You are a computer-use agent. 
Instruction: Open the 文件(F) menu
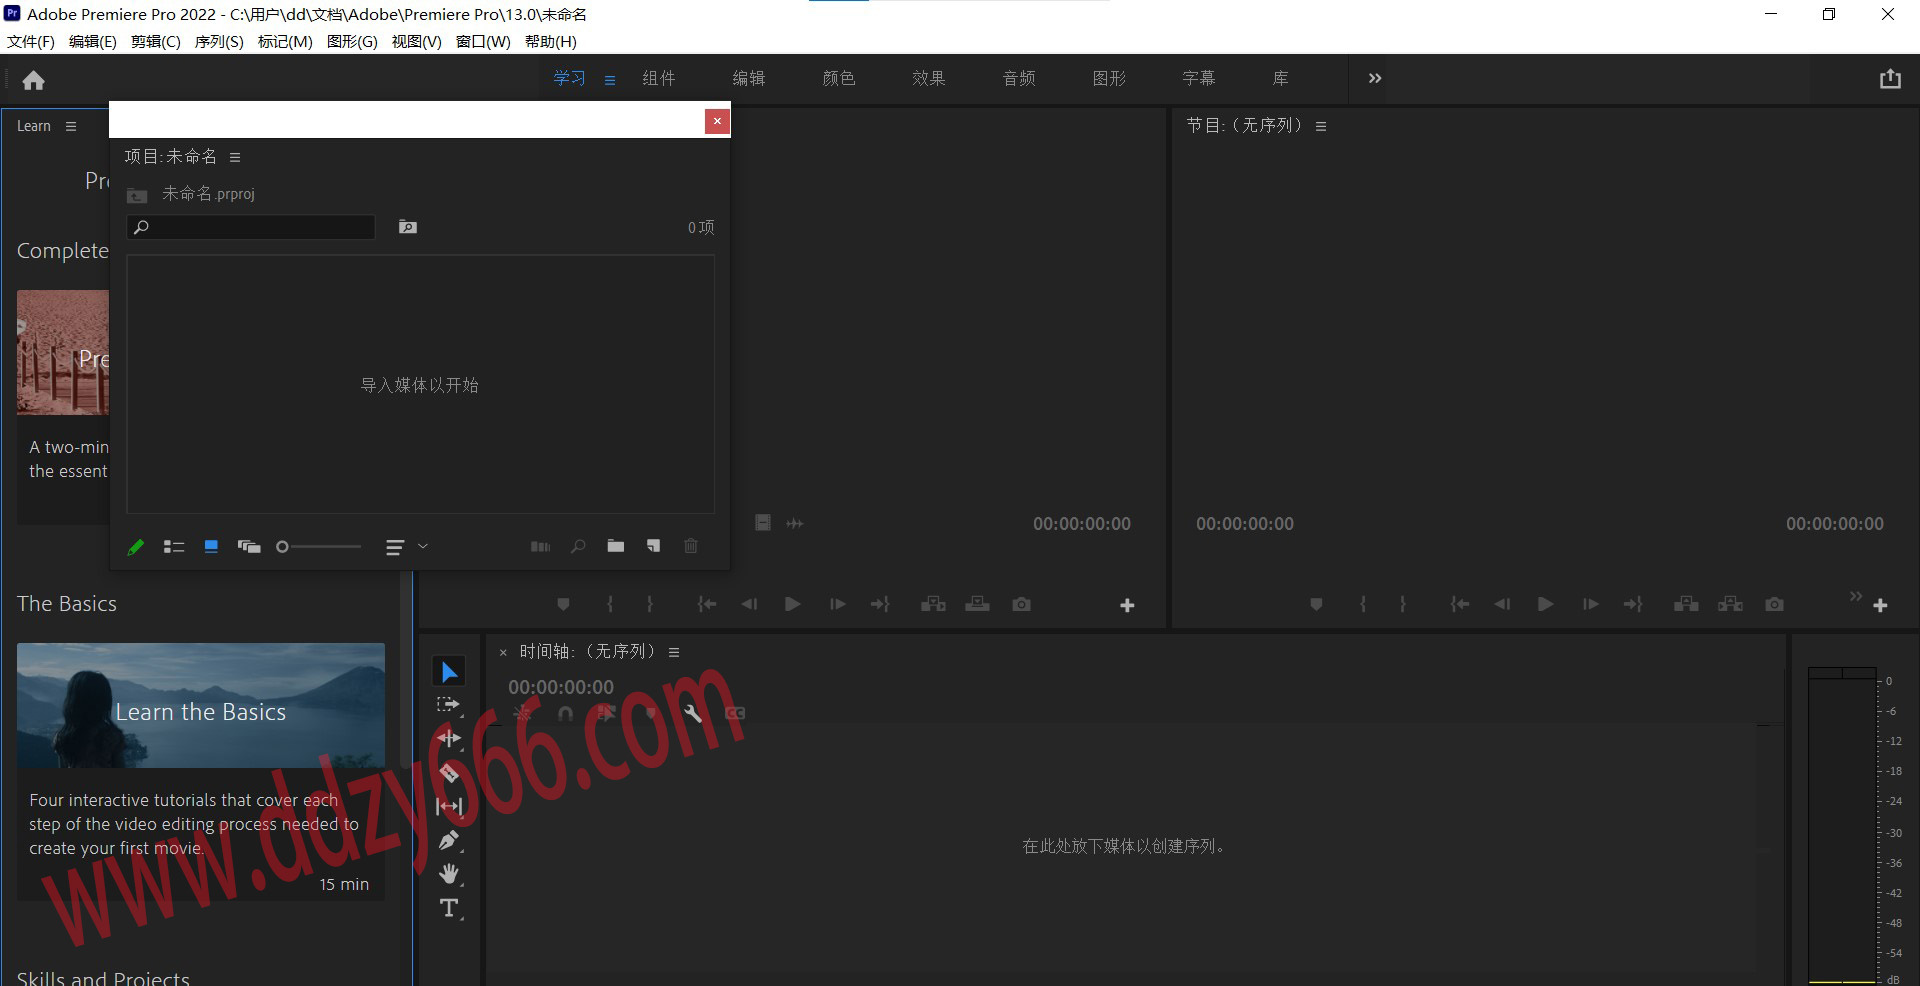(31, 41)
